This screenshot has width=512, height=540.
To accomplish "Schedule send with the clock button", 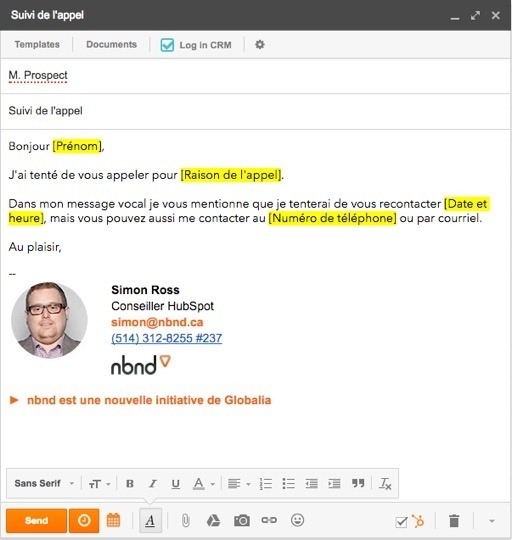I will pos(84,520).
